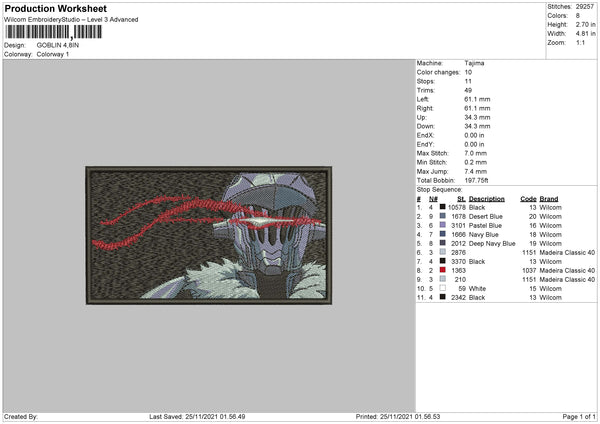The width and height of the screenshot is (600, 424).
Task: Click the light blue swatch in row 6
Action: [442, 252]
